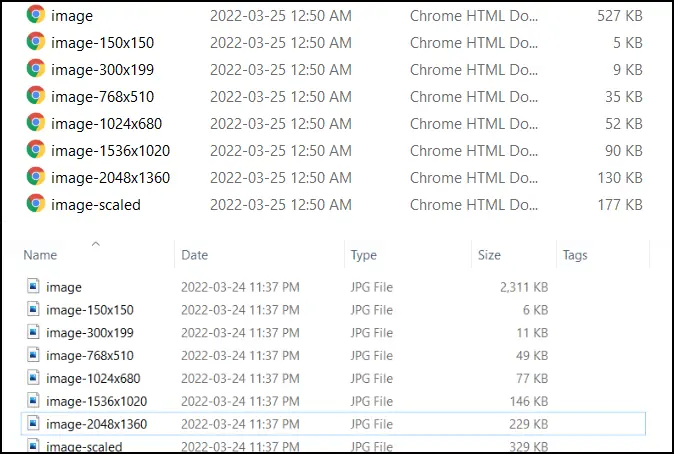Screen dimensions: 674x454
Task: Collapse sort arrow above the Name column
Action: (x=95, y=244)
